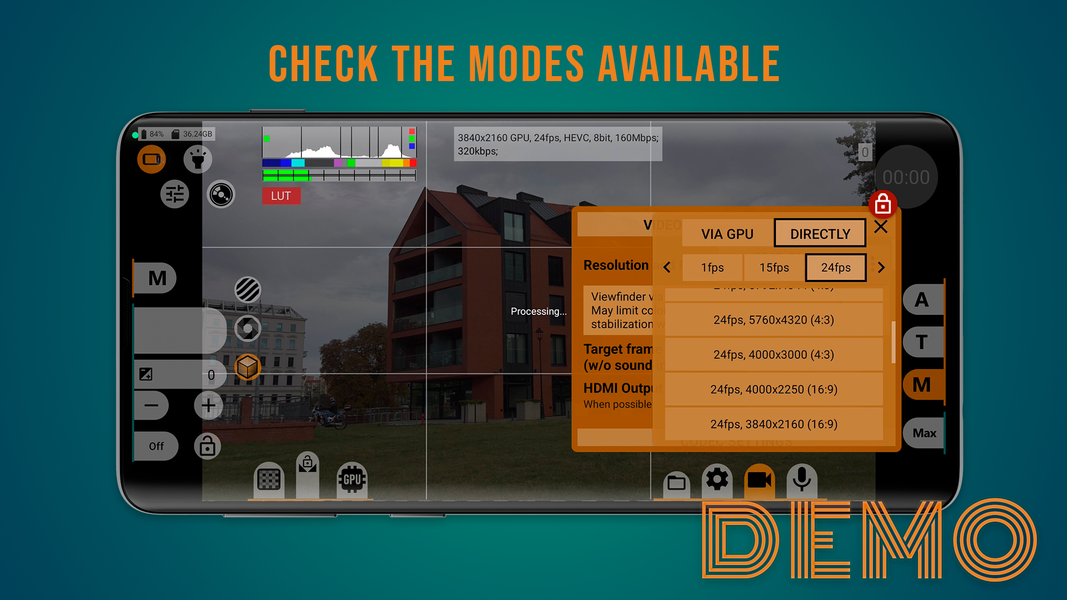This screenshot has height=600, width=1067.
Task: Toggle the flashlight torch icon
Action: pyautogui.click(x=197, y=159)
